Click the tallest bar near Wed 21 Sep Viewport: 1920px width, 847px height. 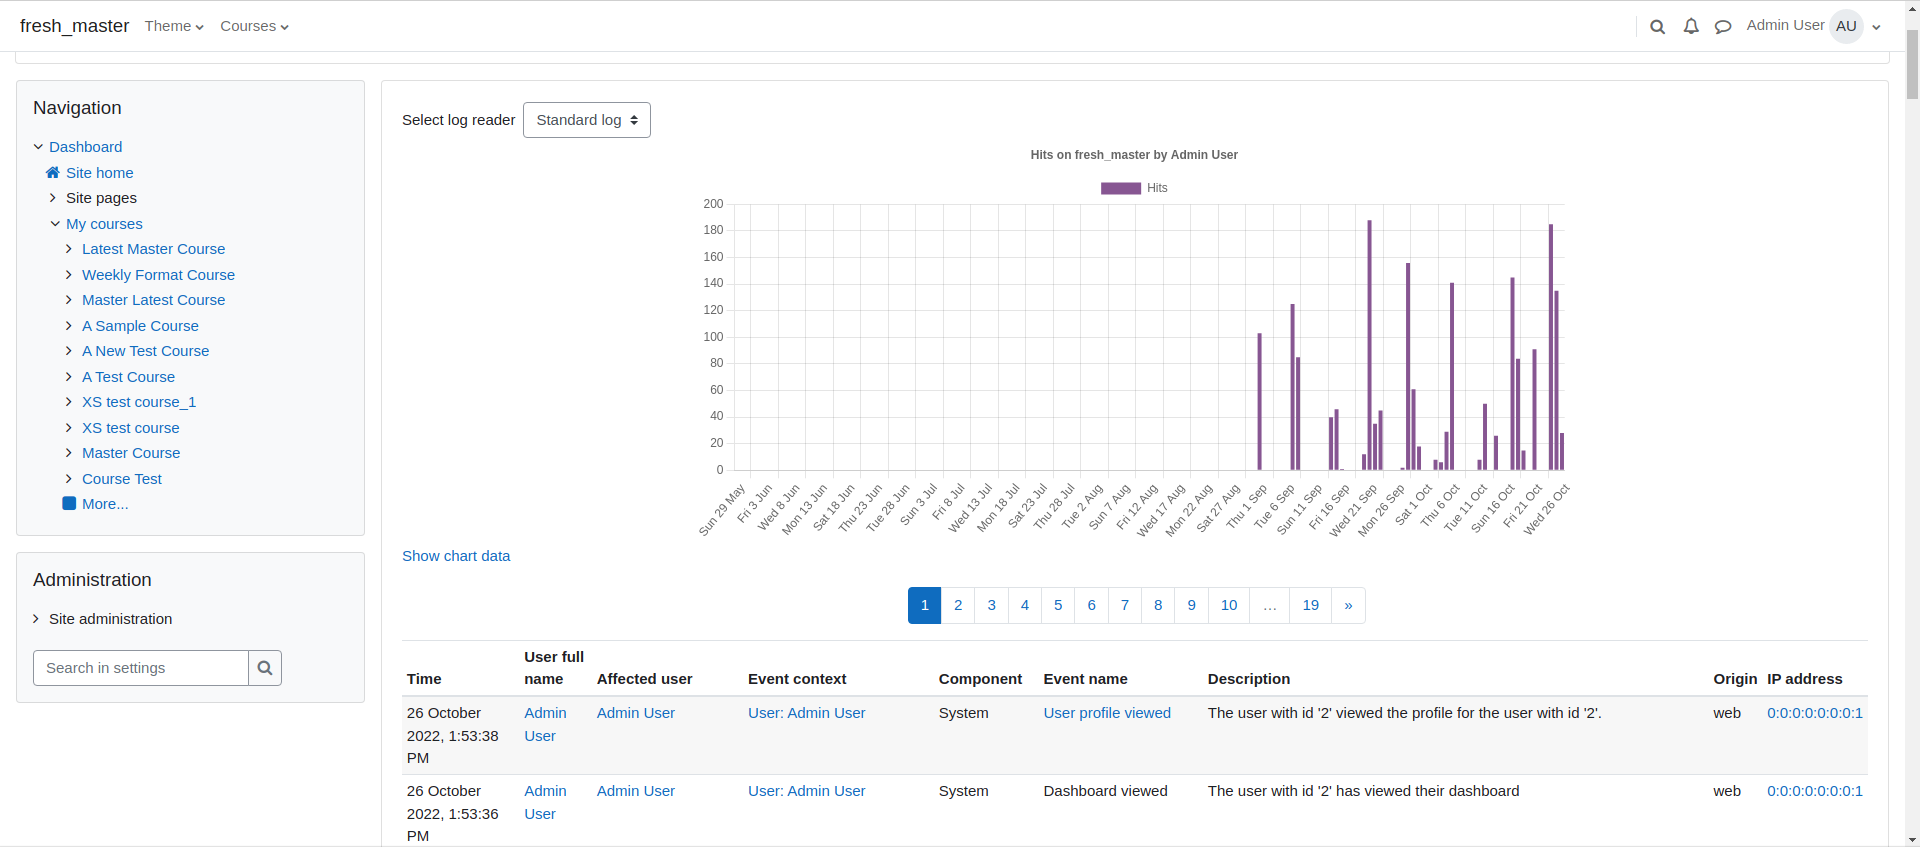pyautogui.click(x=1369, y=345)
